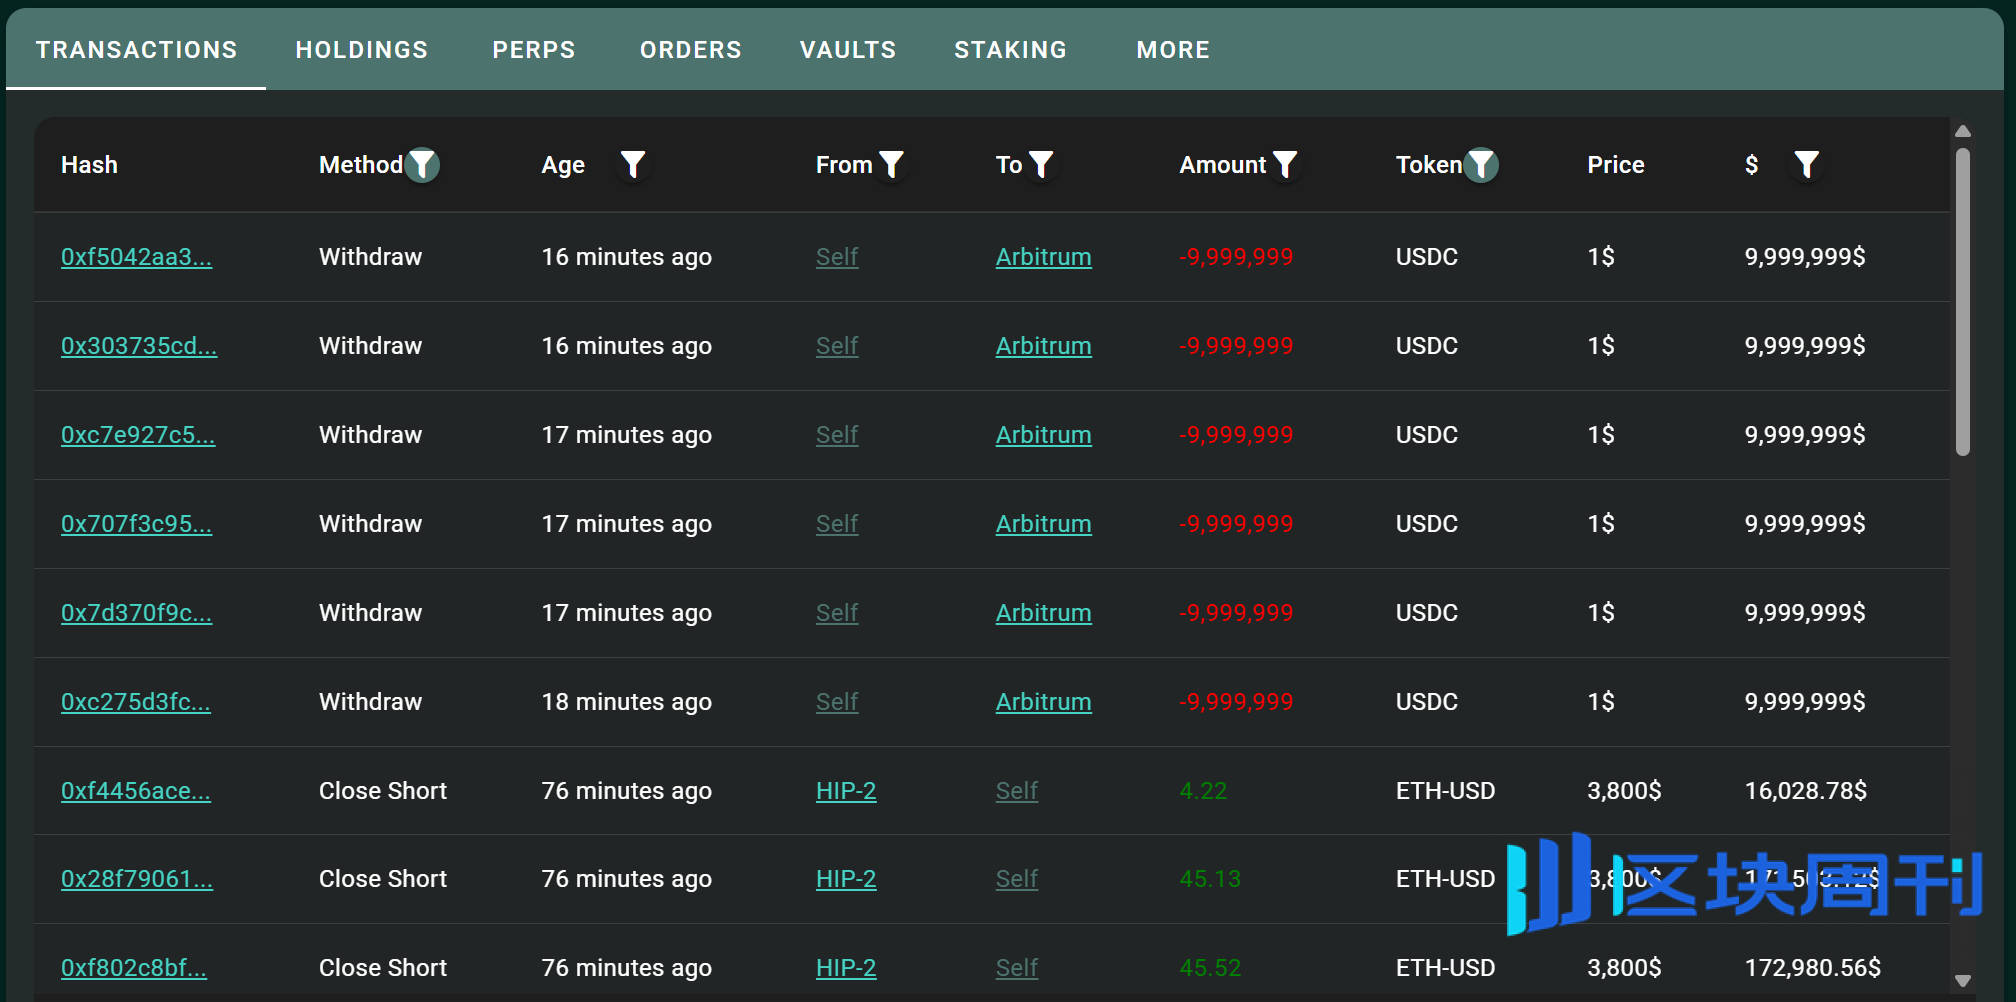2016x1002 pixels.
Task: Open the Token column filter
Action: (x=1481, y=165)
